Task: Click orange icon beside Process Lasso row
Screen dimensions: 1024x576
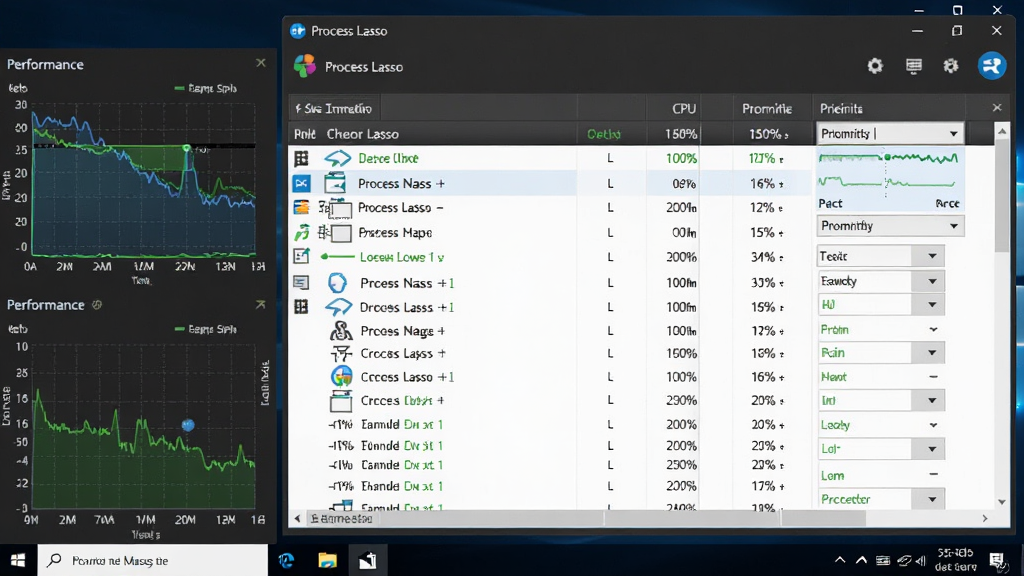Action: click(x=301, y=208)
